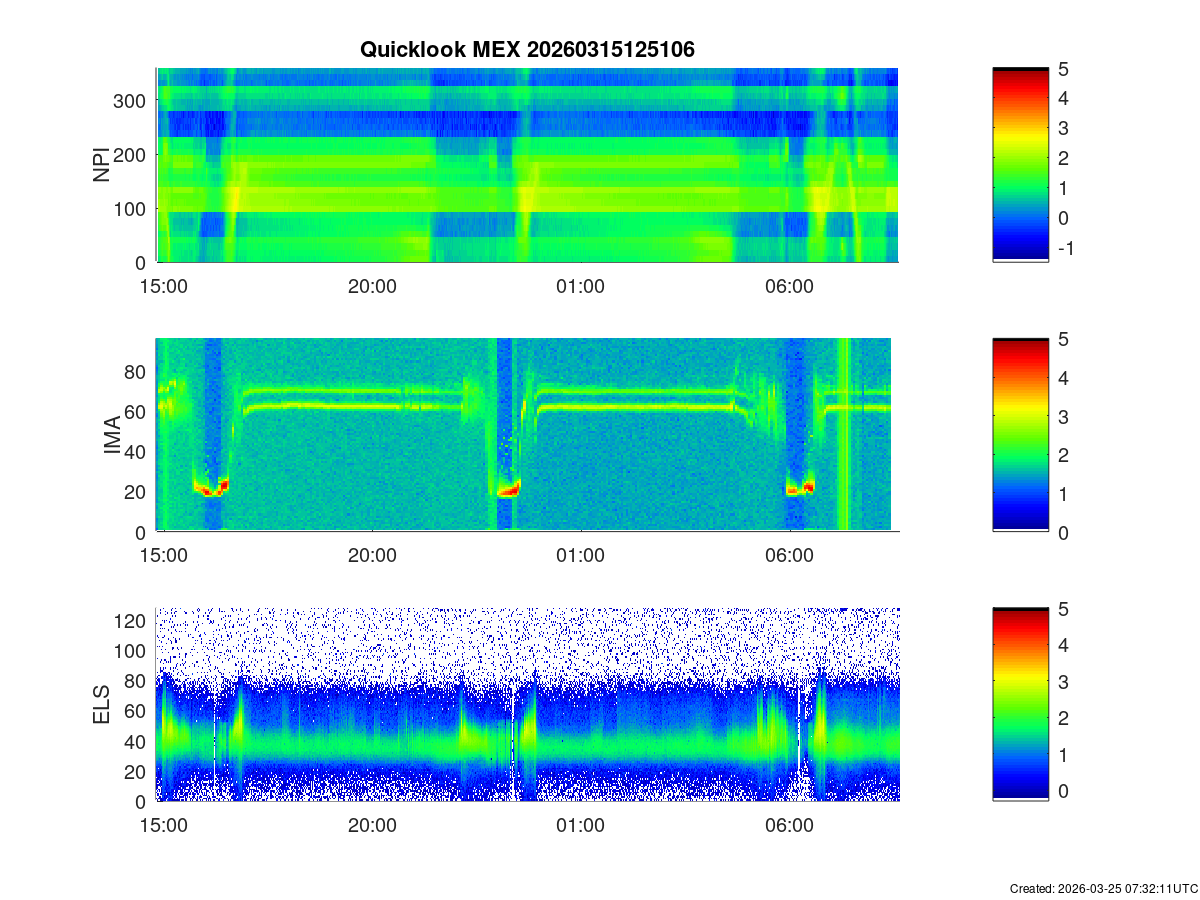
Task: Click the 20:00 tick under IMA panel
Action: pos(372,557)
